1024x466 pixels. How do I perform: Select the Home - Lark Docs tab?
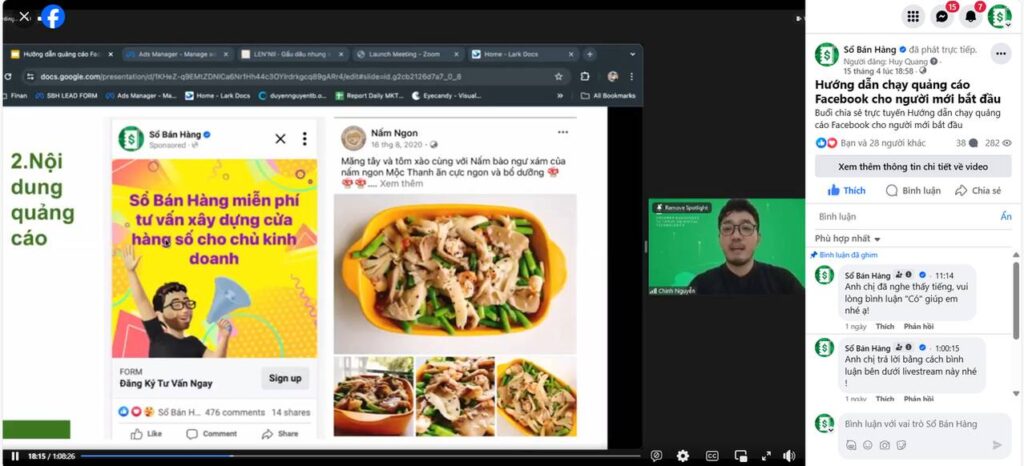[x=522, y=54]
